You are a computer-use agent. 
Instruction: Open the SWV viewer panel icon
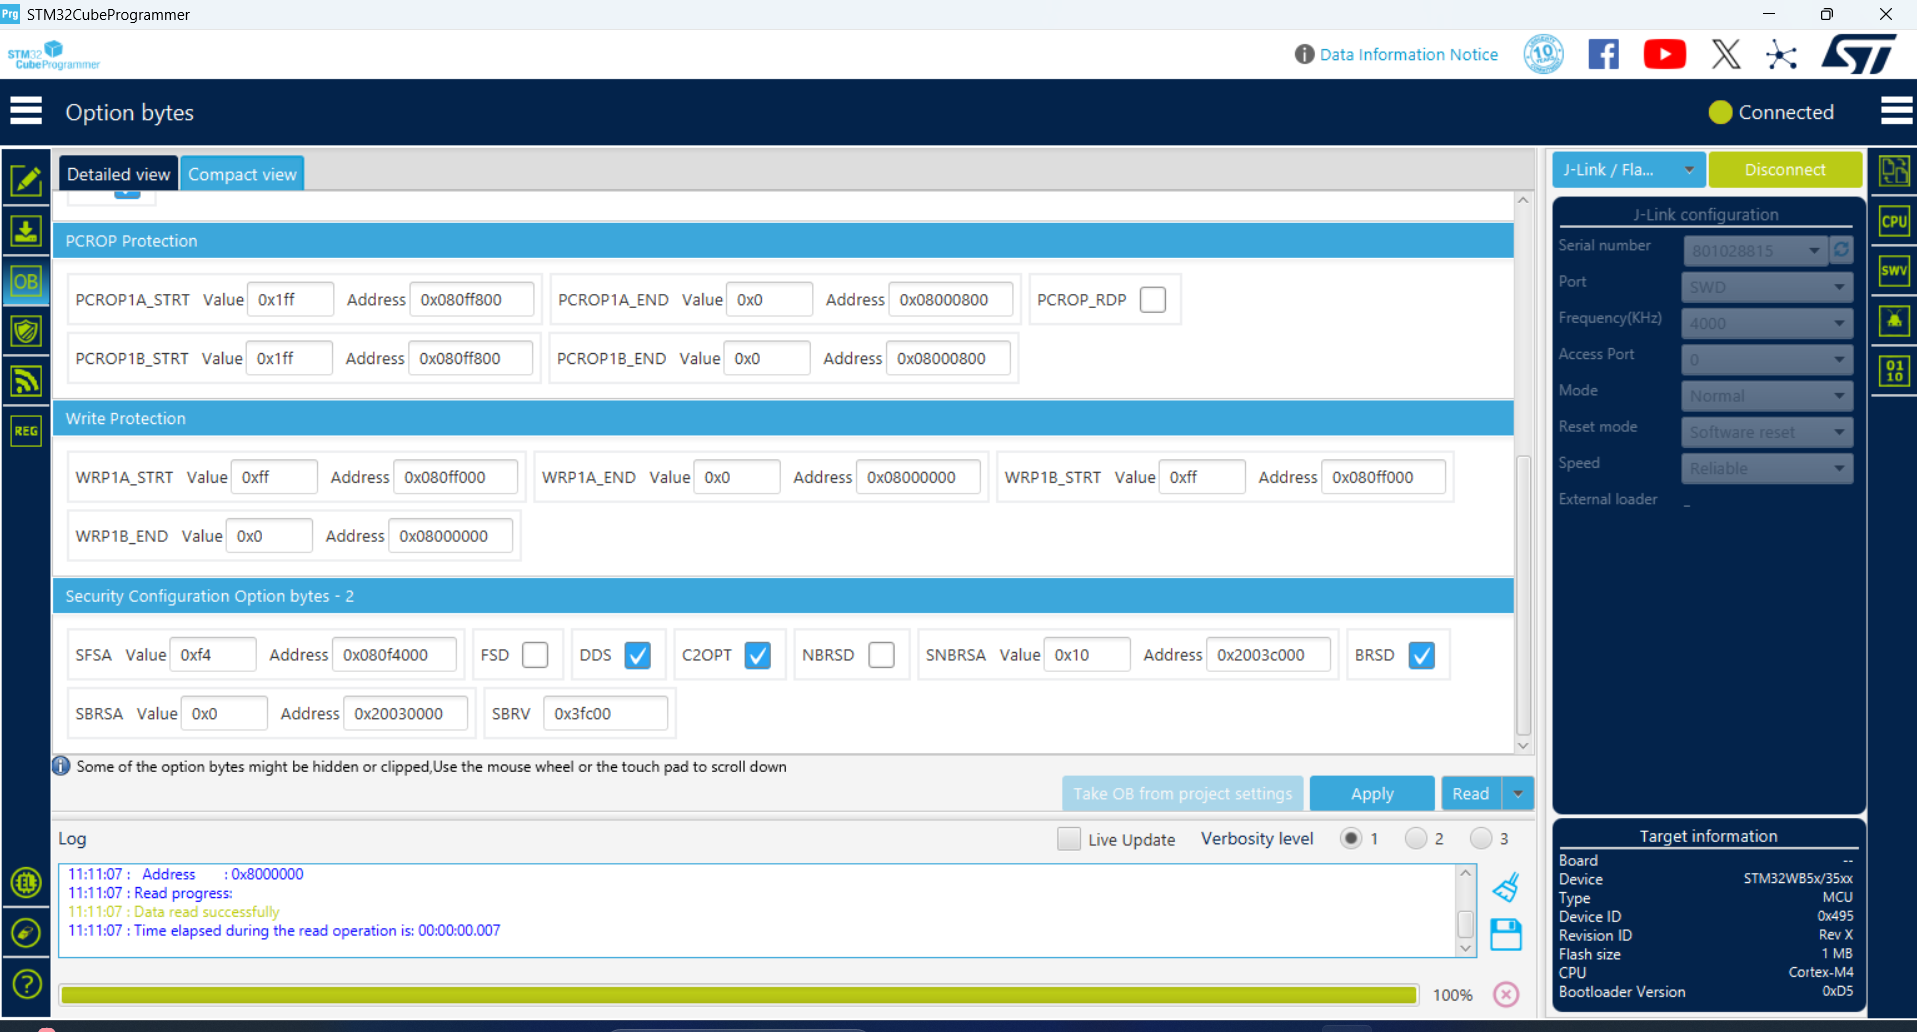point(1893,270)
